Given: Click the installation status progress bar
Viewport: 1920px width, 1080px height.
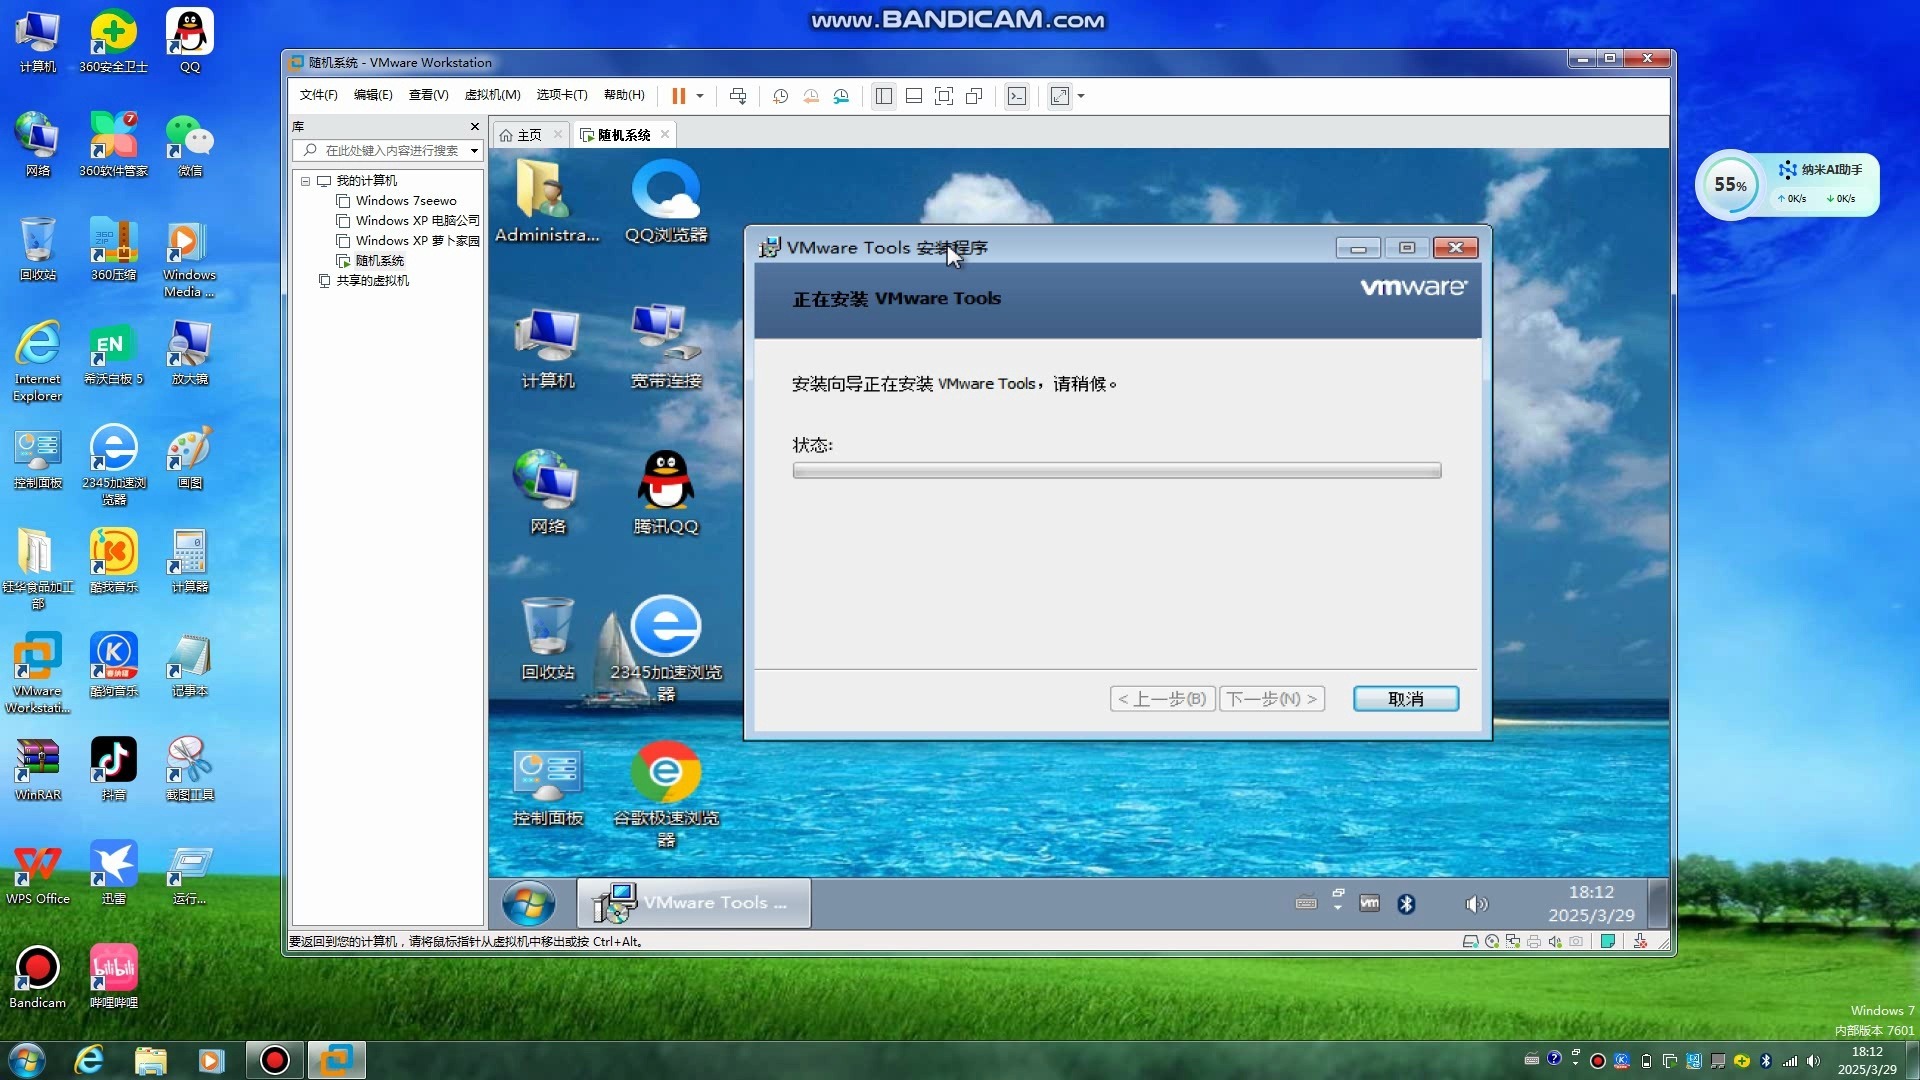Looking at the screenshot, I should pos(1117,471).
